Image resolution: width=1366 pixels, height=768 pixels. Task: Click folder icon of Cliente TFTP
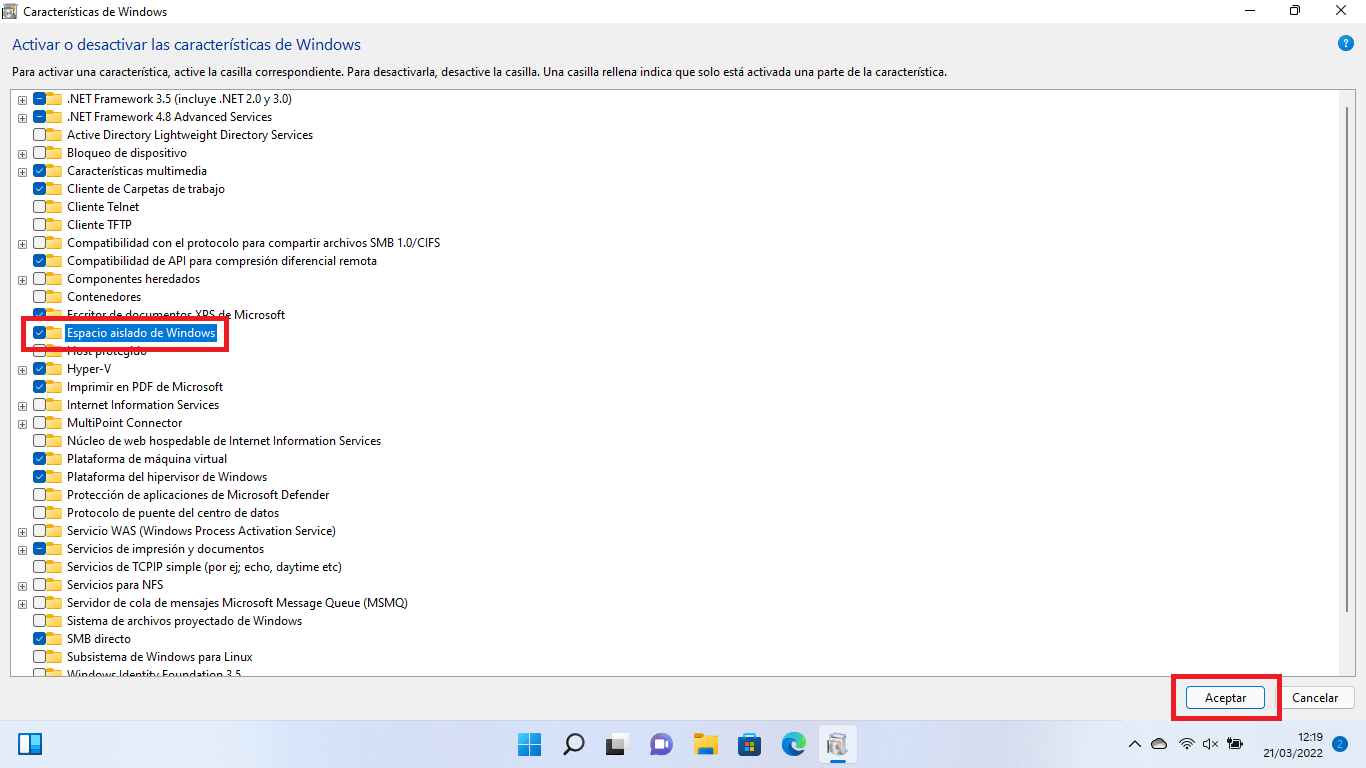click(x=54, y=225)
